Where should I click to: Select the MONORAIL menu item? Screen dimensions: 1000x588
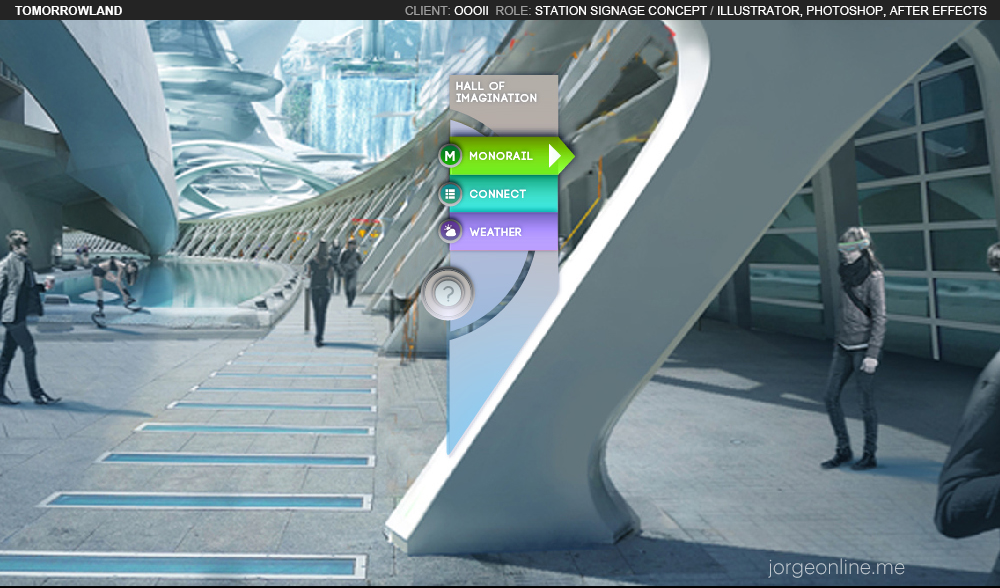click(506, 156)
